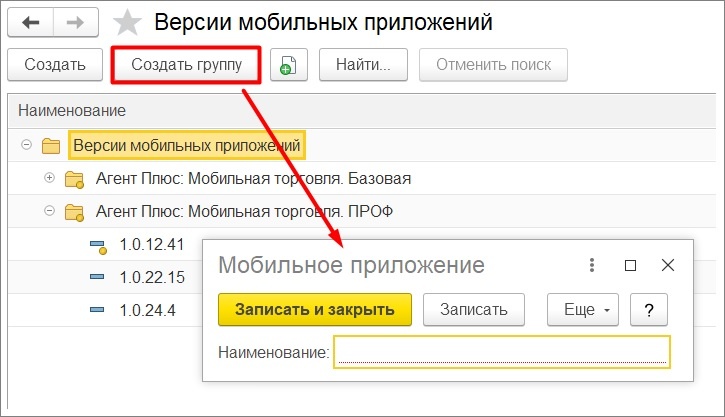Create new item by copying icon
This screenshot has height=417, width=725.
pos(289,65)
